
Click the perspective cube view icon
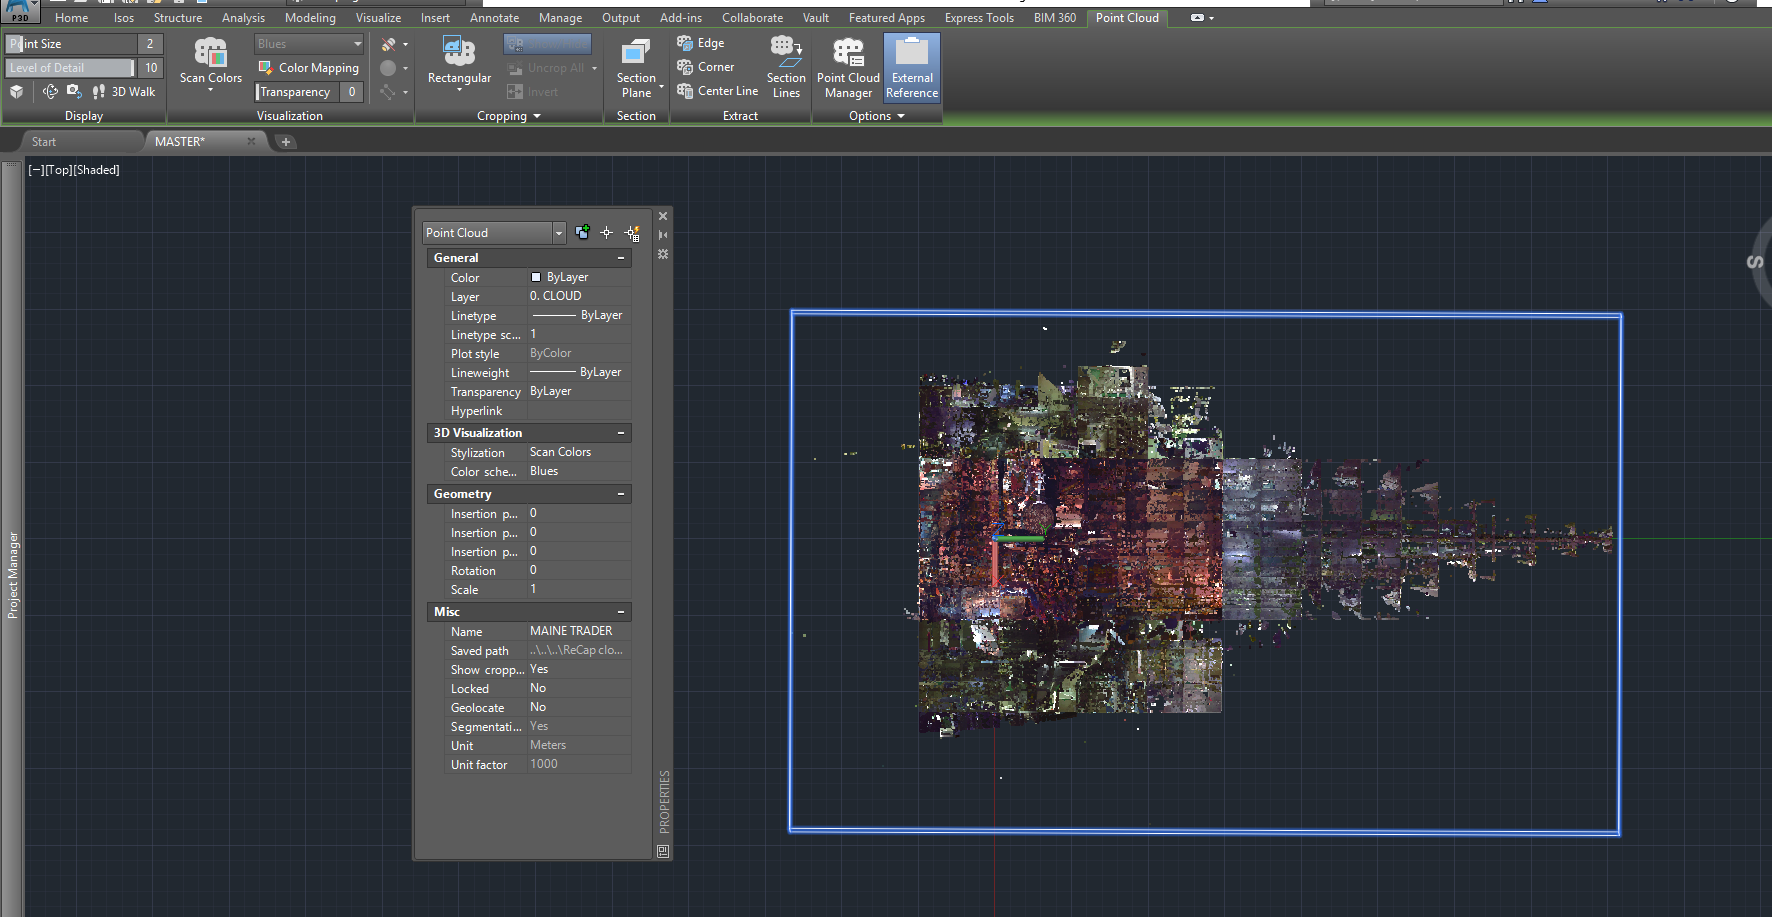tap(16, 92)
